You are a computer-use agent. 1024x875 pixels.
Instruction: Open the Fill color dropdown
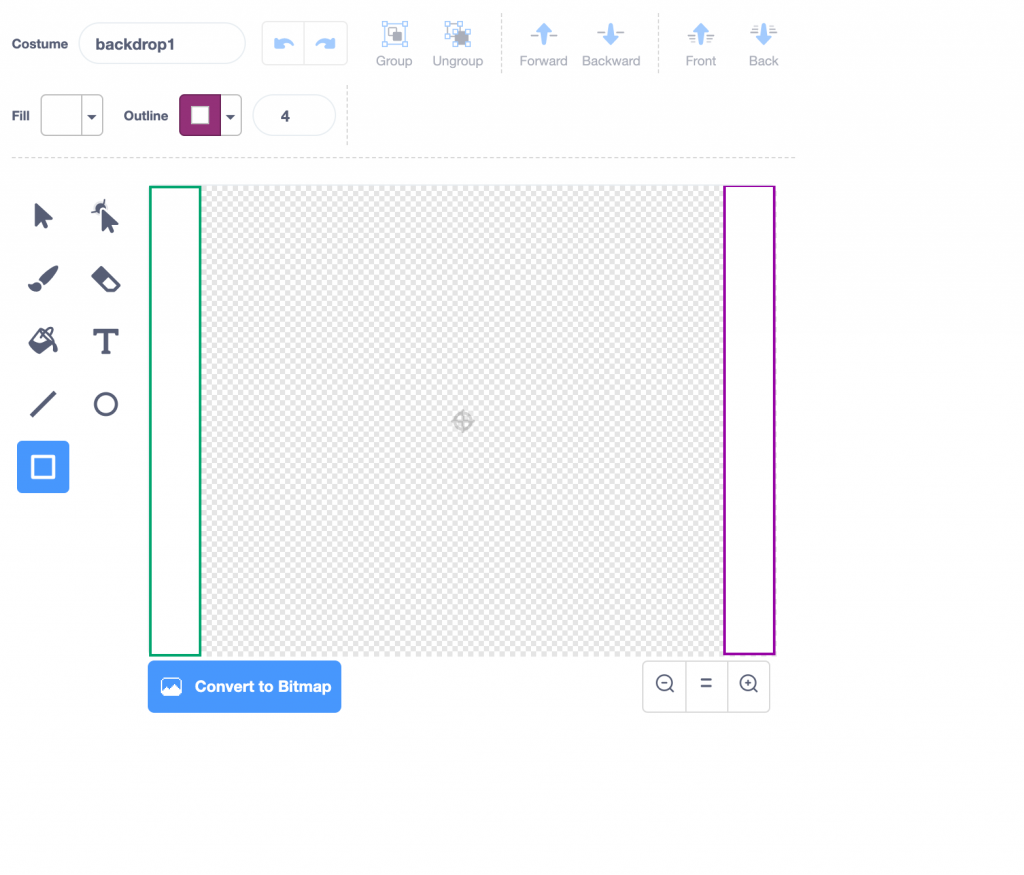[x=92, y=116]
